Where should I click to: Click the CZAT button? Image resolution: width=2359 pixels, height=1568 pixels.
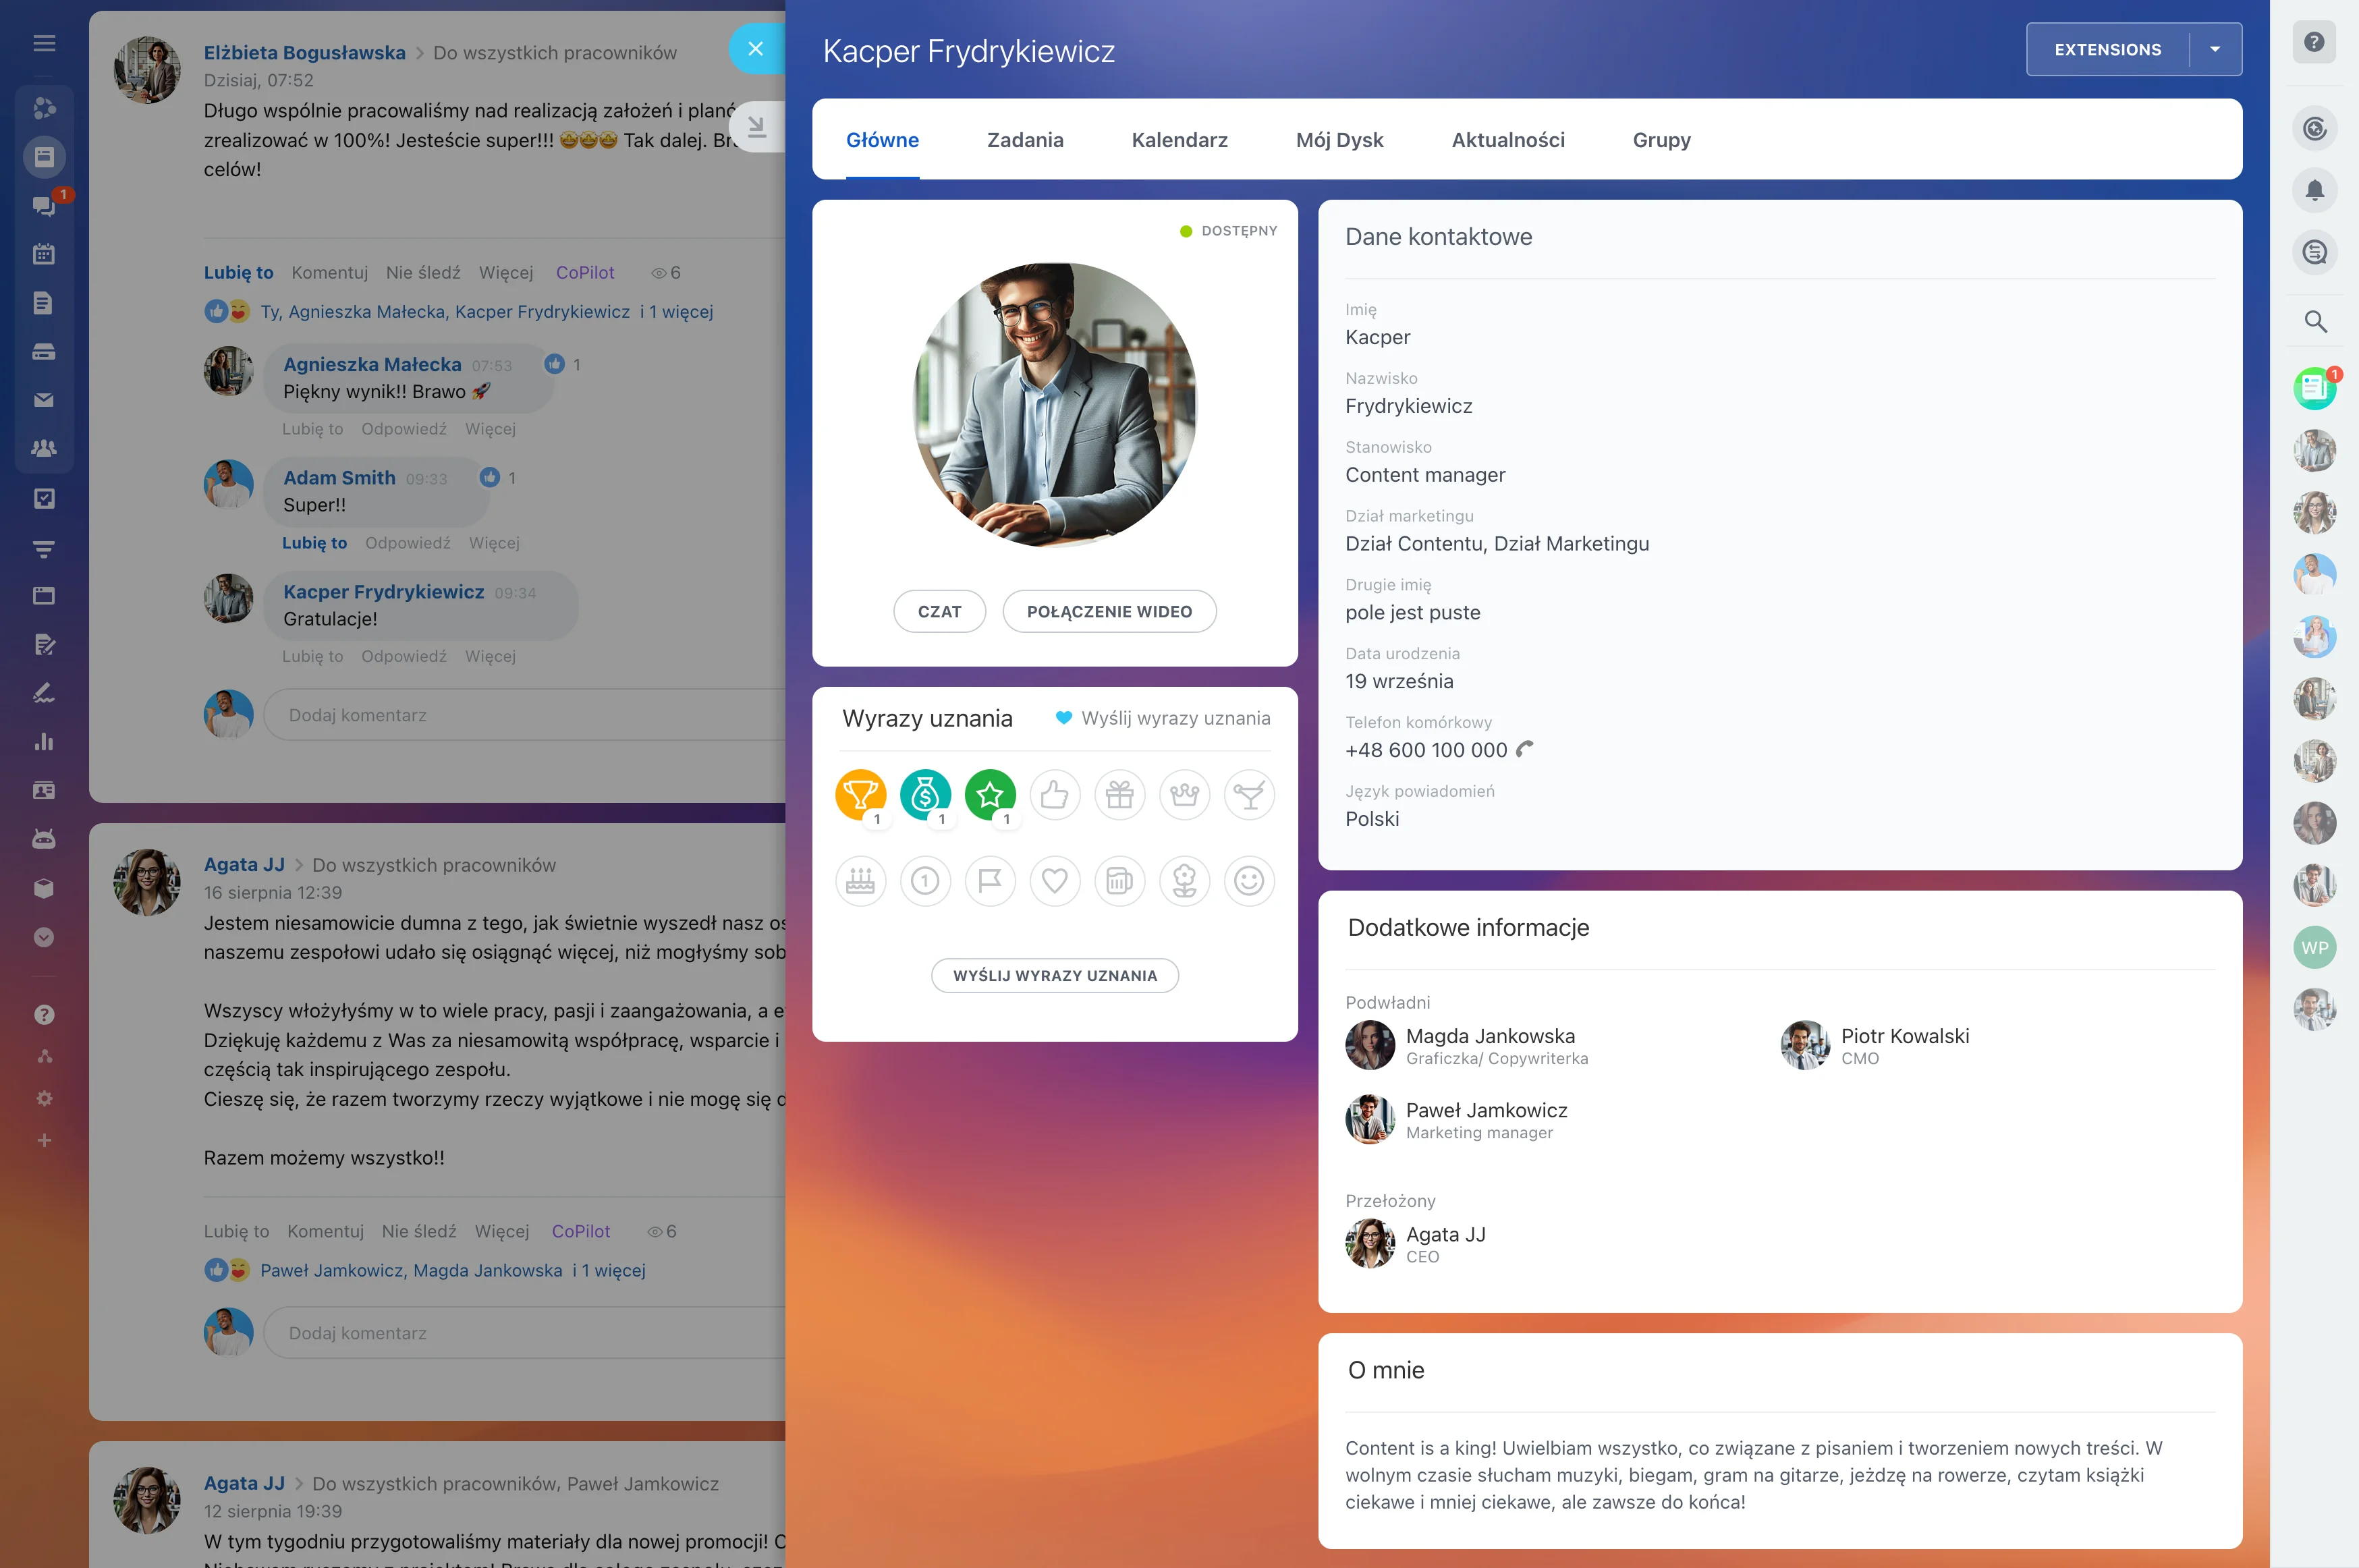939,611
